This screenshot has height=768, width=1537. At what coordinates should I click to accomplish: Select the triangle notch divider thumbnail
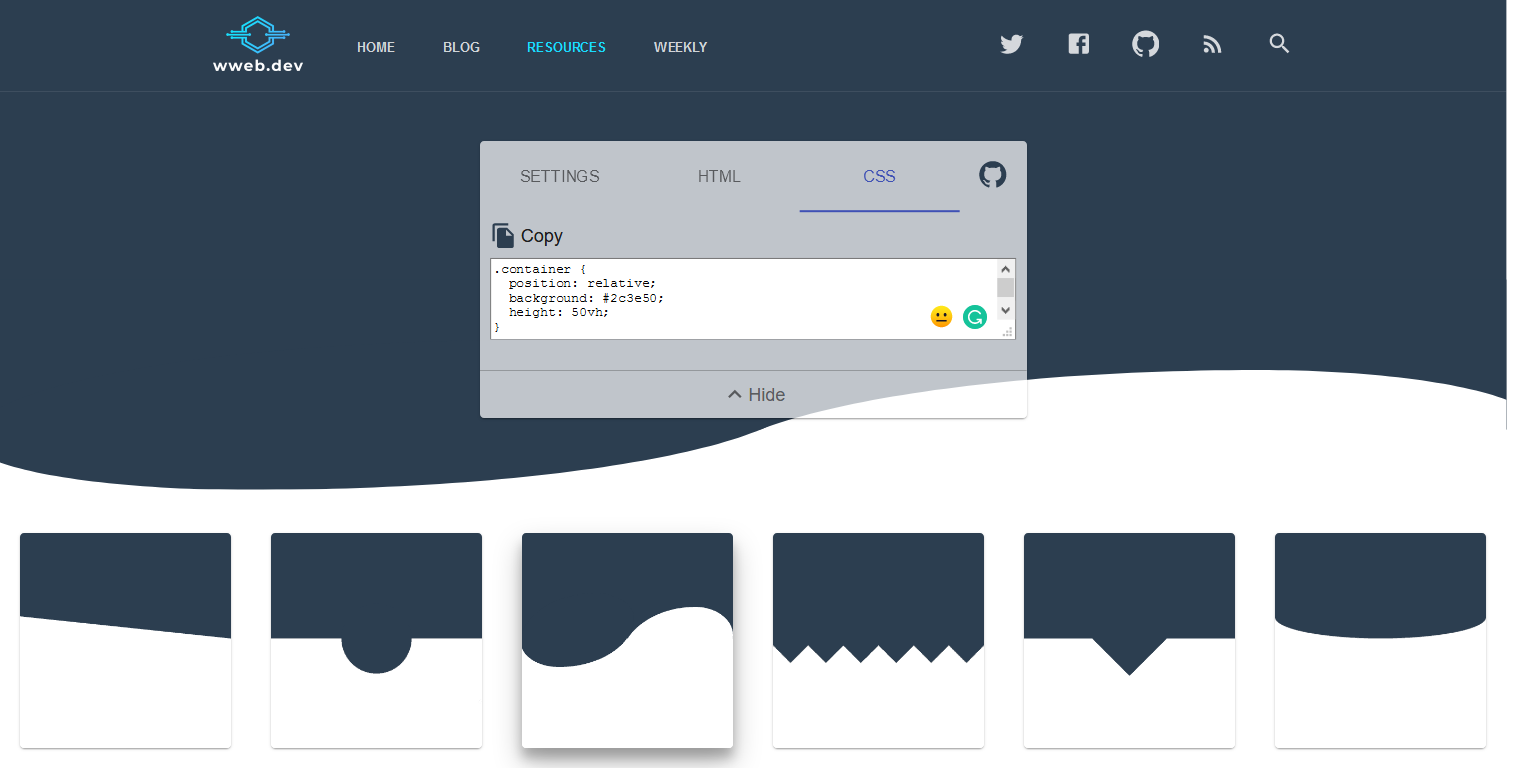pyautogui.click(x=1129, y=640)
